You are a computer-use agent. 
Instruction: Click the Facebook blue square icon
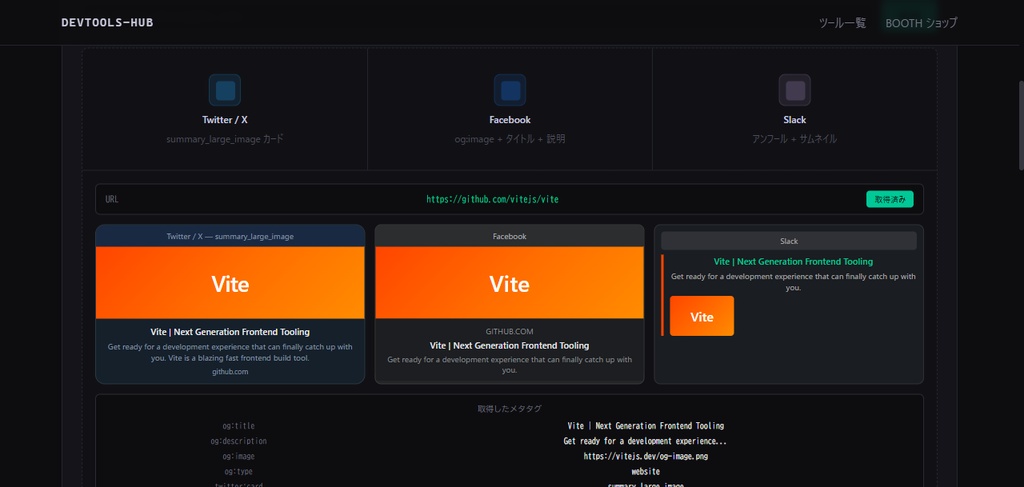[x=509, y=90]
